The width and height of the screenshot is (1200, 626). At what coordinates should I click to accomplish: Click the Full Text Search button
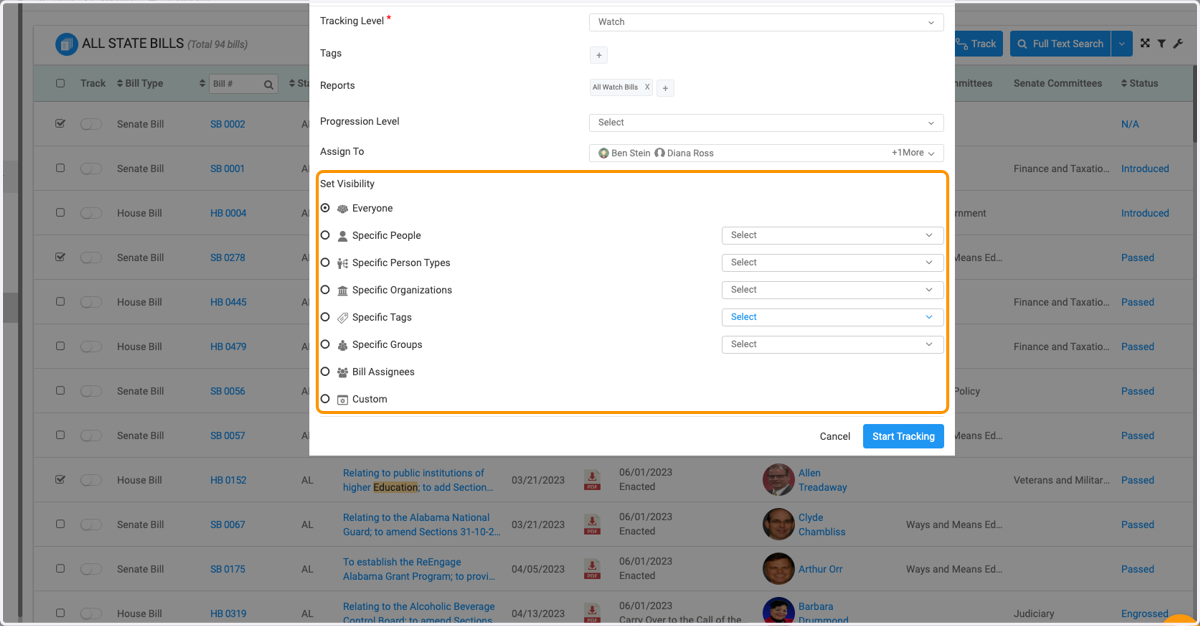point(1061,43)
